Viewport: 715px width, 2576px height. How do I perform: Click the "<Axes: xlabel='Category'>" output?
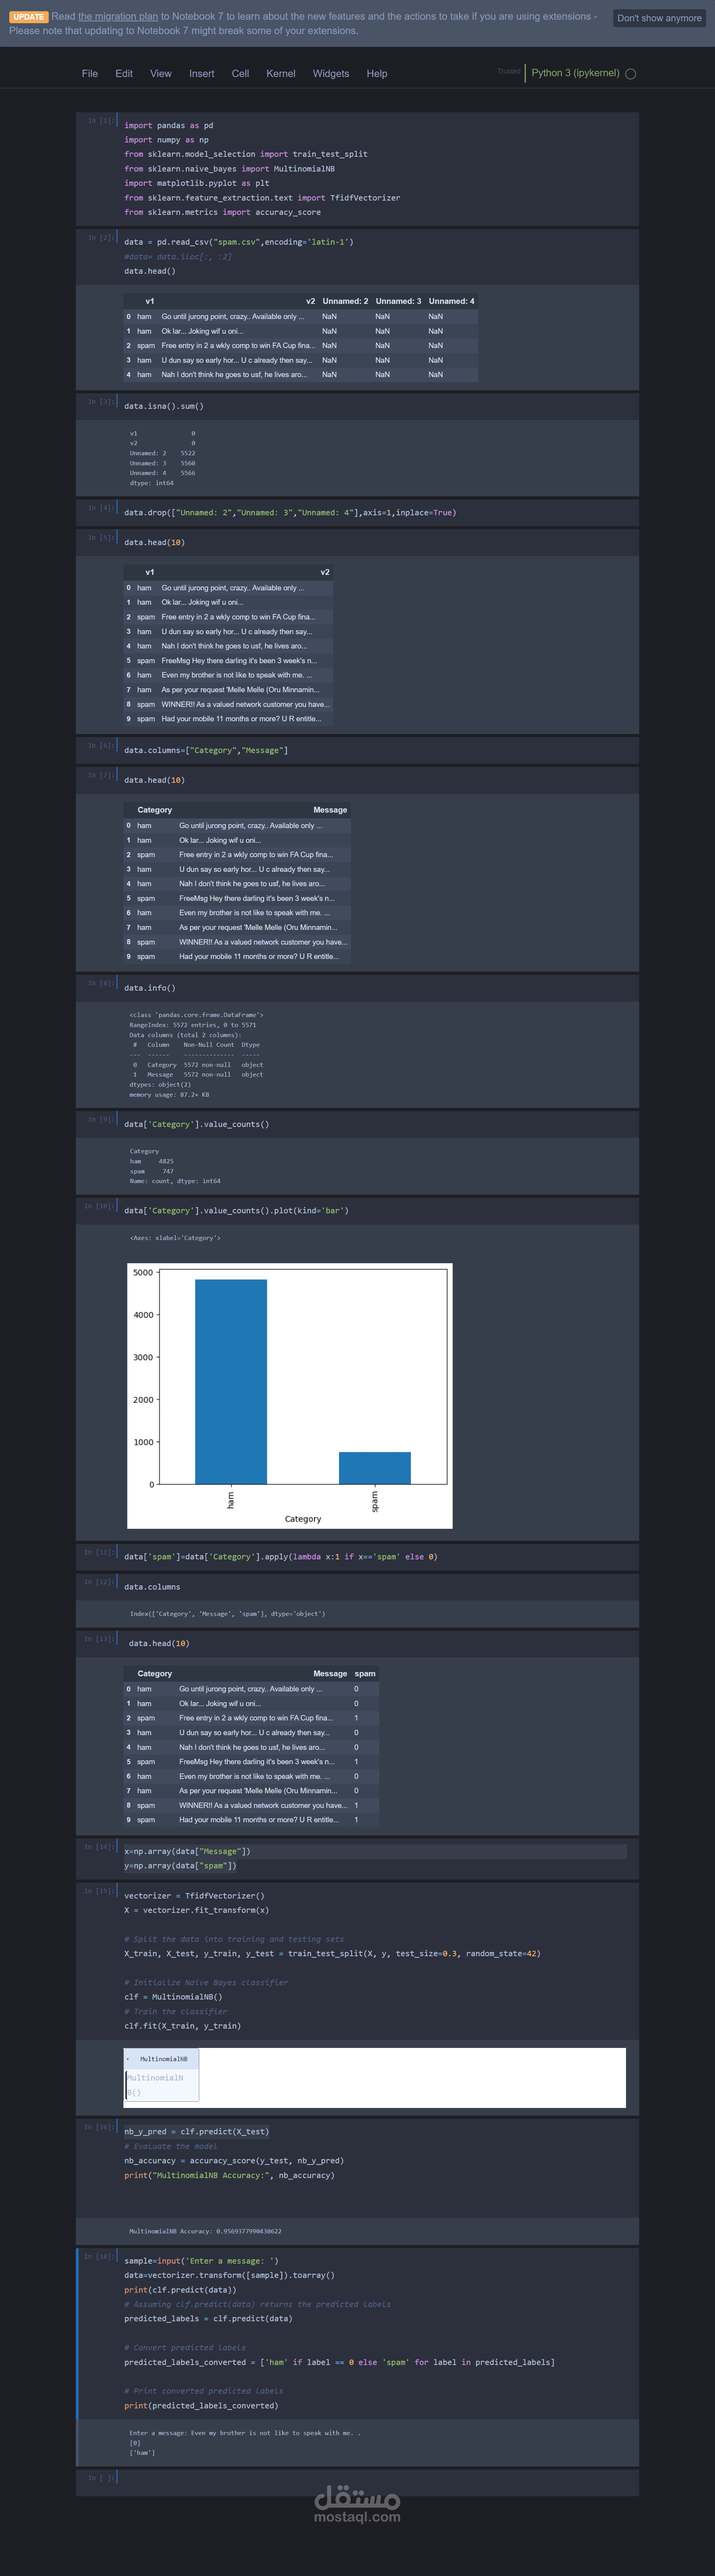[x=175, y=1238]
